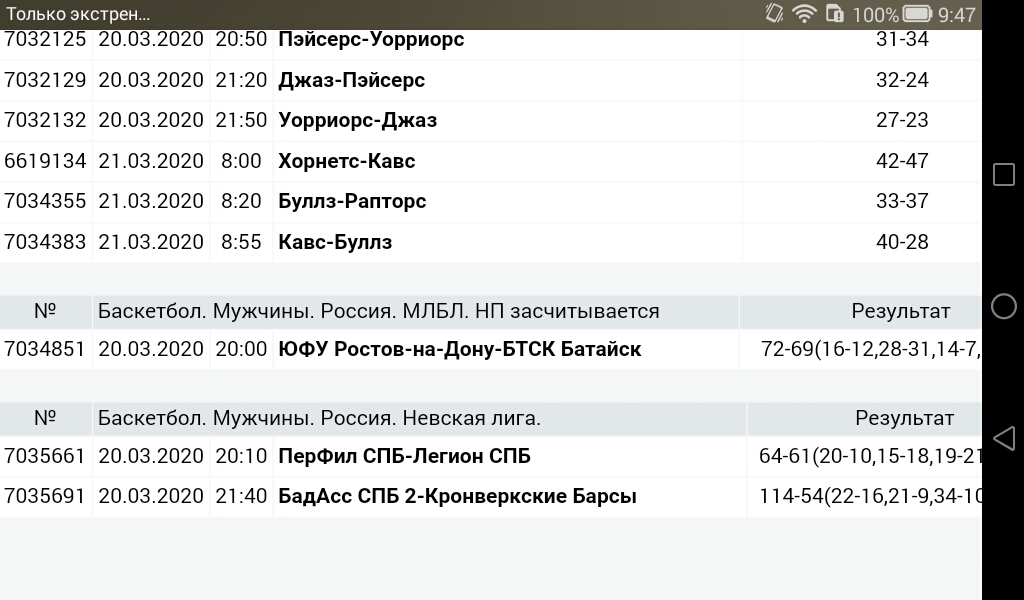Select the Буллз-Рапторс match
This screenshot has width=1024, height=600.
[x=490, y=202]
